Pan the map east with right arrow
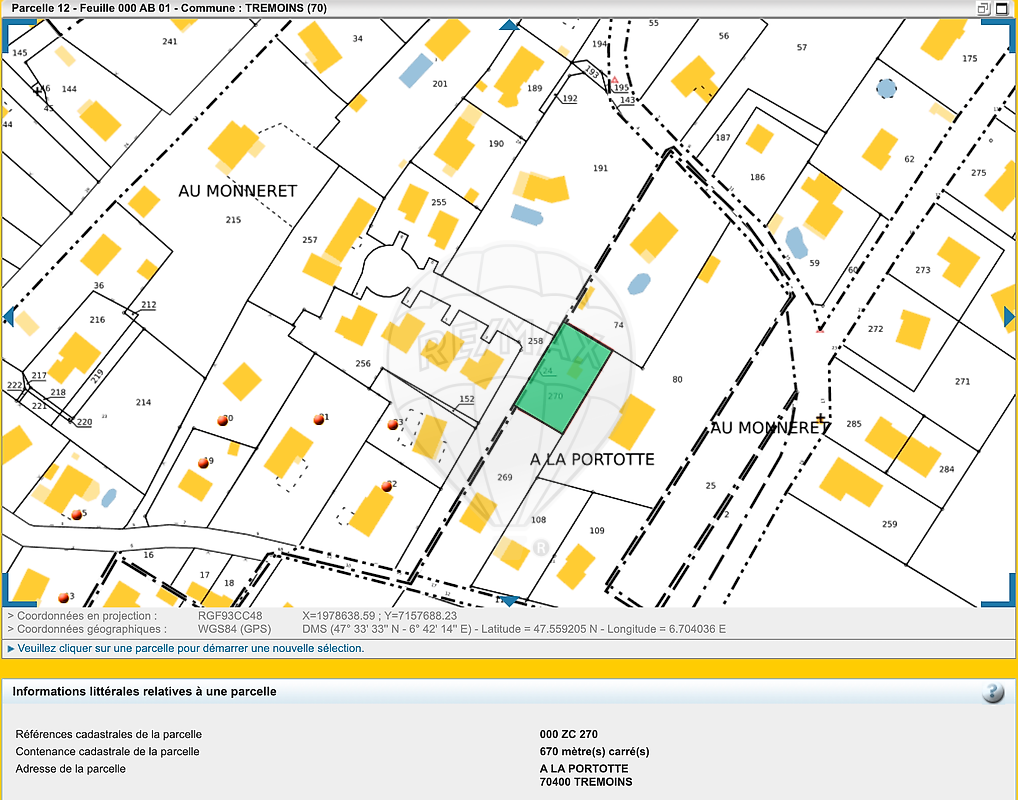 (1009, 317)
